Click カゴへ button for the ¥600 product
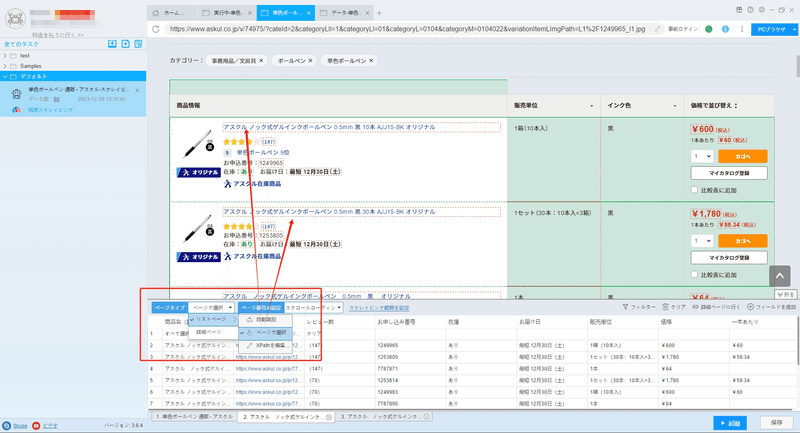 pyautogui.click(x=742, y=156)
